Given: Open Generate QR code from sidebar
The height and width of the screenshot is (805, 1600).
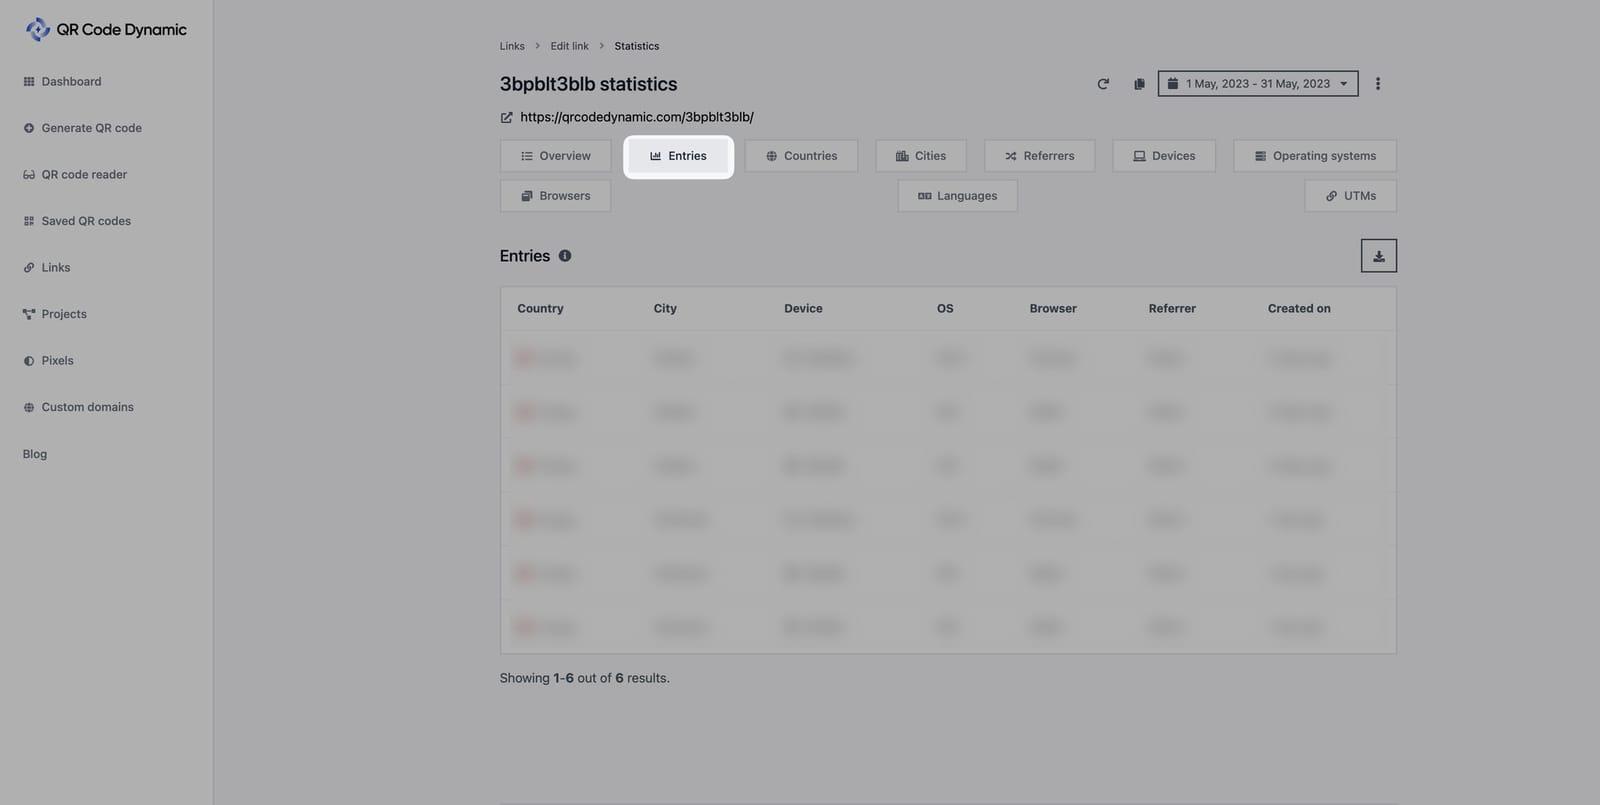Looking at the screenshot, I should [82, 128].
